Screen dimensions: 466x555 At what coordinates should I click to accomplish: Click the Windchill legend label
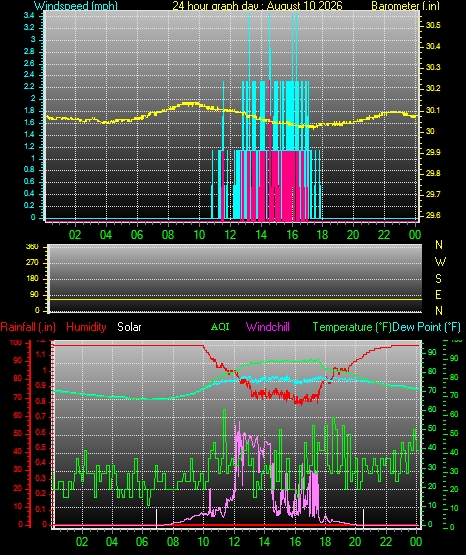267,327
